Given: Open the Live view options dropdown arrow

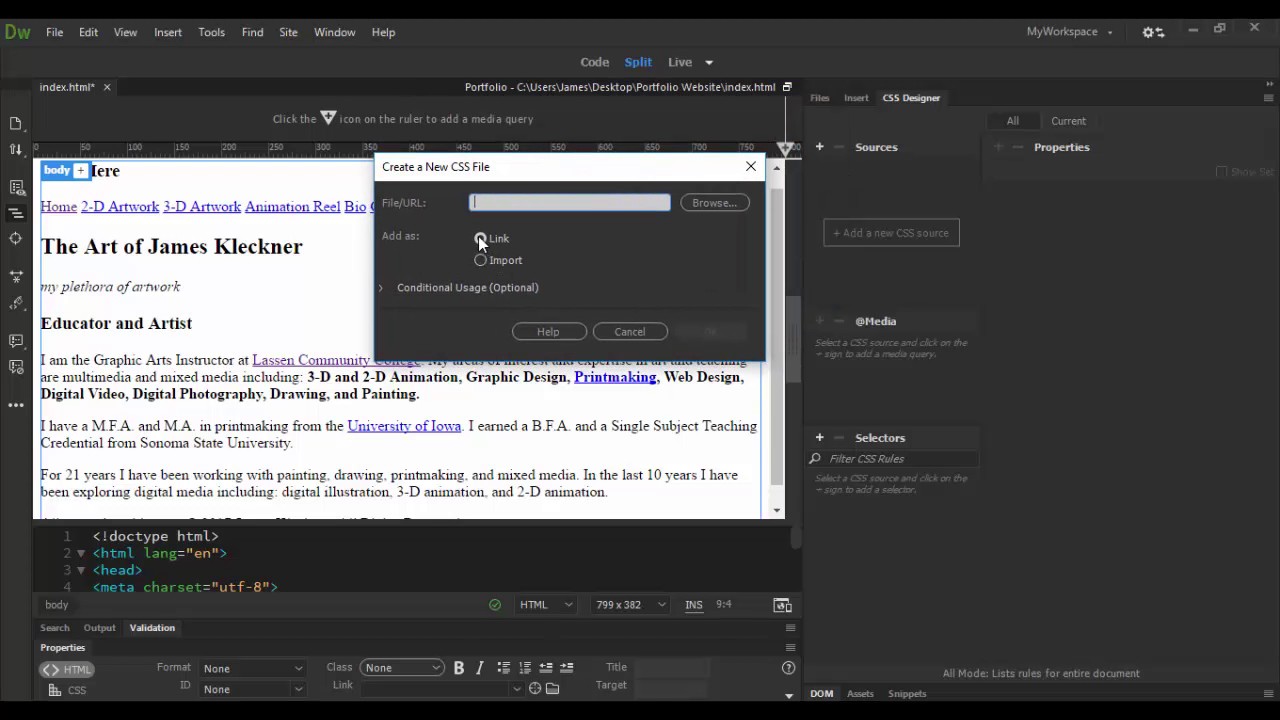Looking at the screenshot, I should tap(709, 62).
